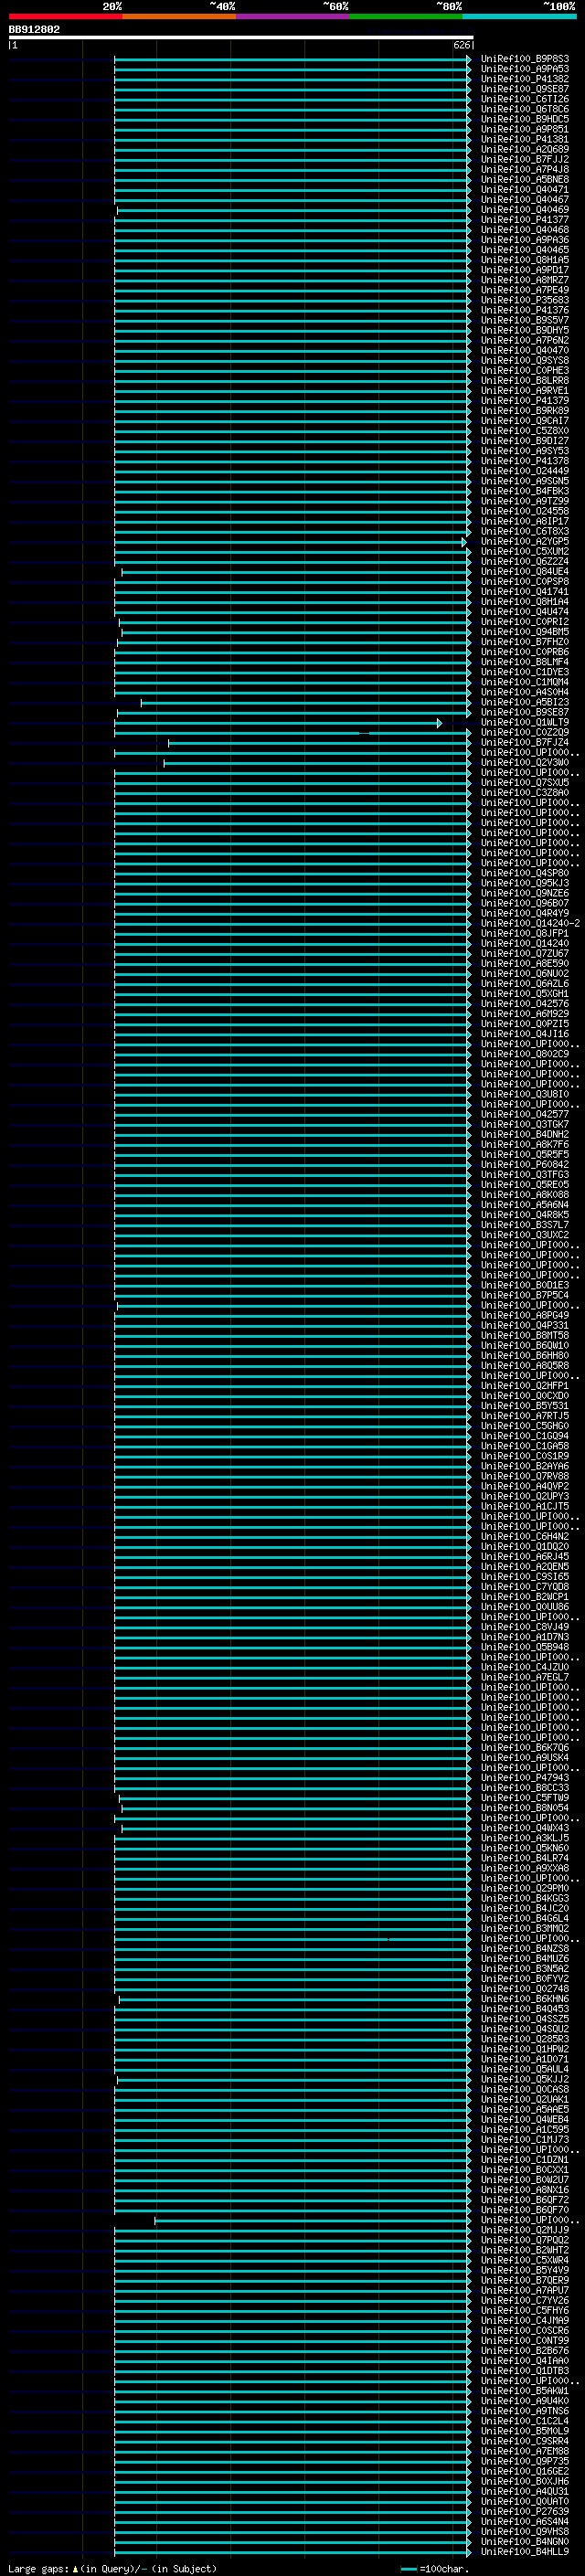Select hit label UniRef100_Q94BM5
Viewport: 585px width, 2576px height.
525,631
